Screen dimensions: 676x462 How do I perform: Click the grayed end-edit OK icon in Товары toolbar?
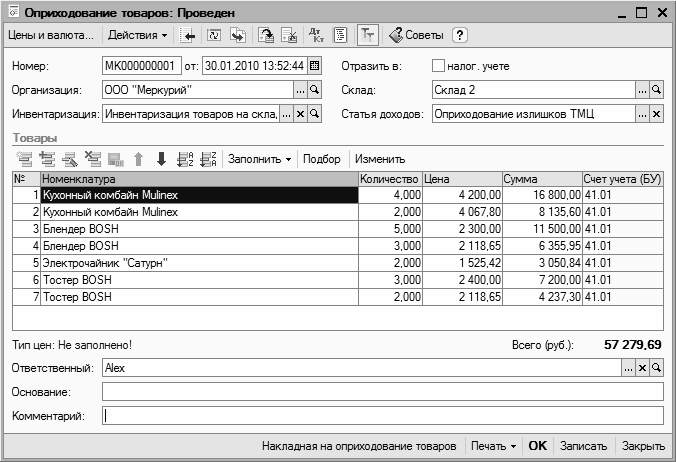[116, 159]
